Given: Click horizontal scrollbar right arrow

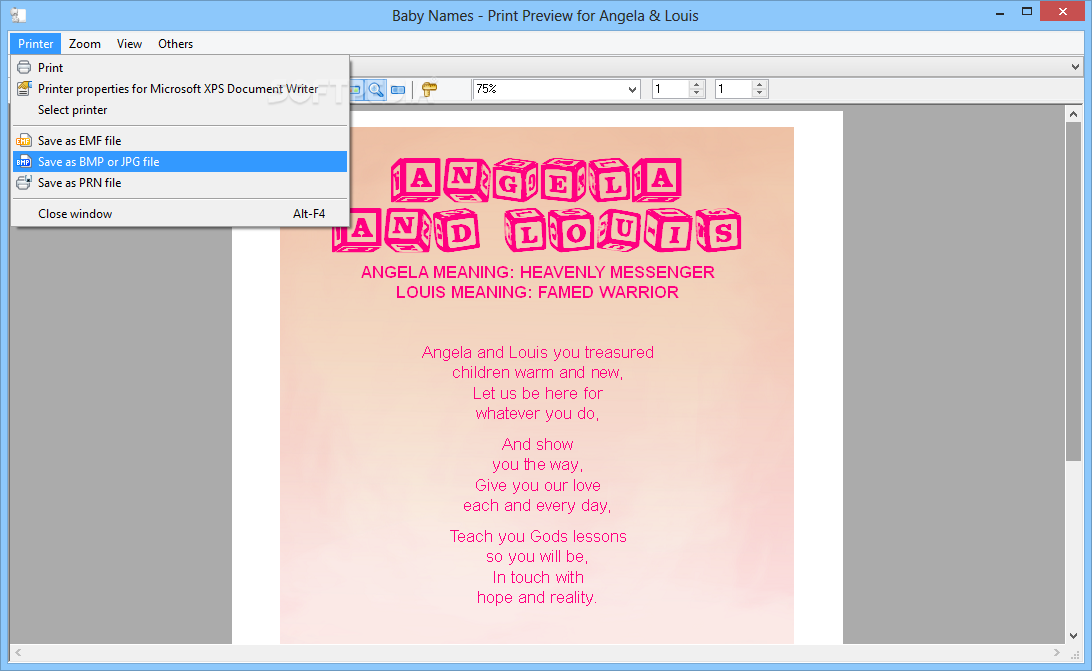Looking at the screenshot, I should pos(1056,653).
